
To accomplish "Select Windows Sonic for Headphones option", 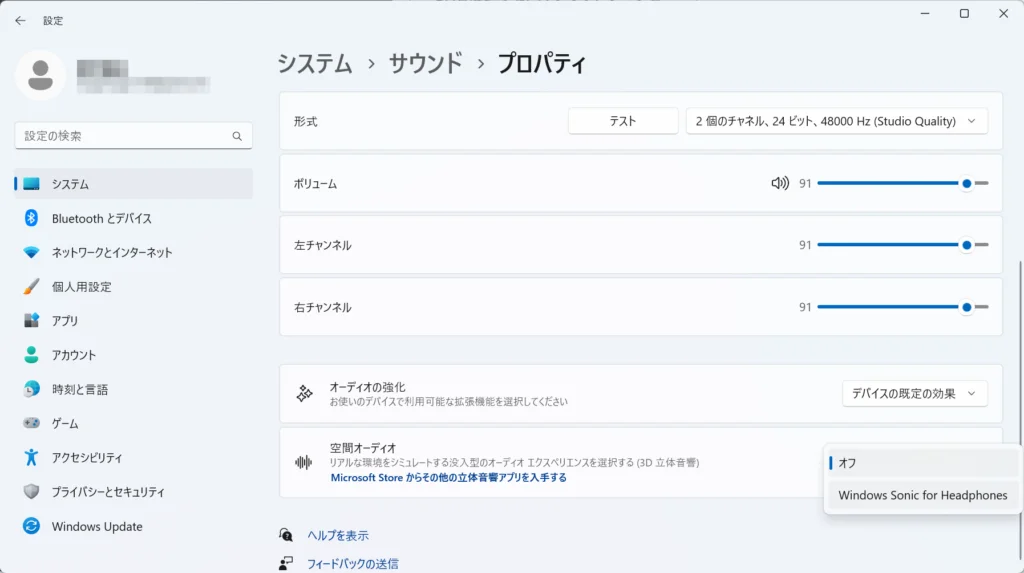I will (920, 495).
